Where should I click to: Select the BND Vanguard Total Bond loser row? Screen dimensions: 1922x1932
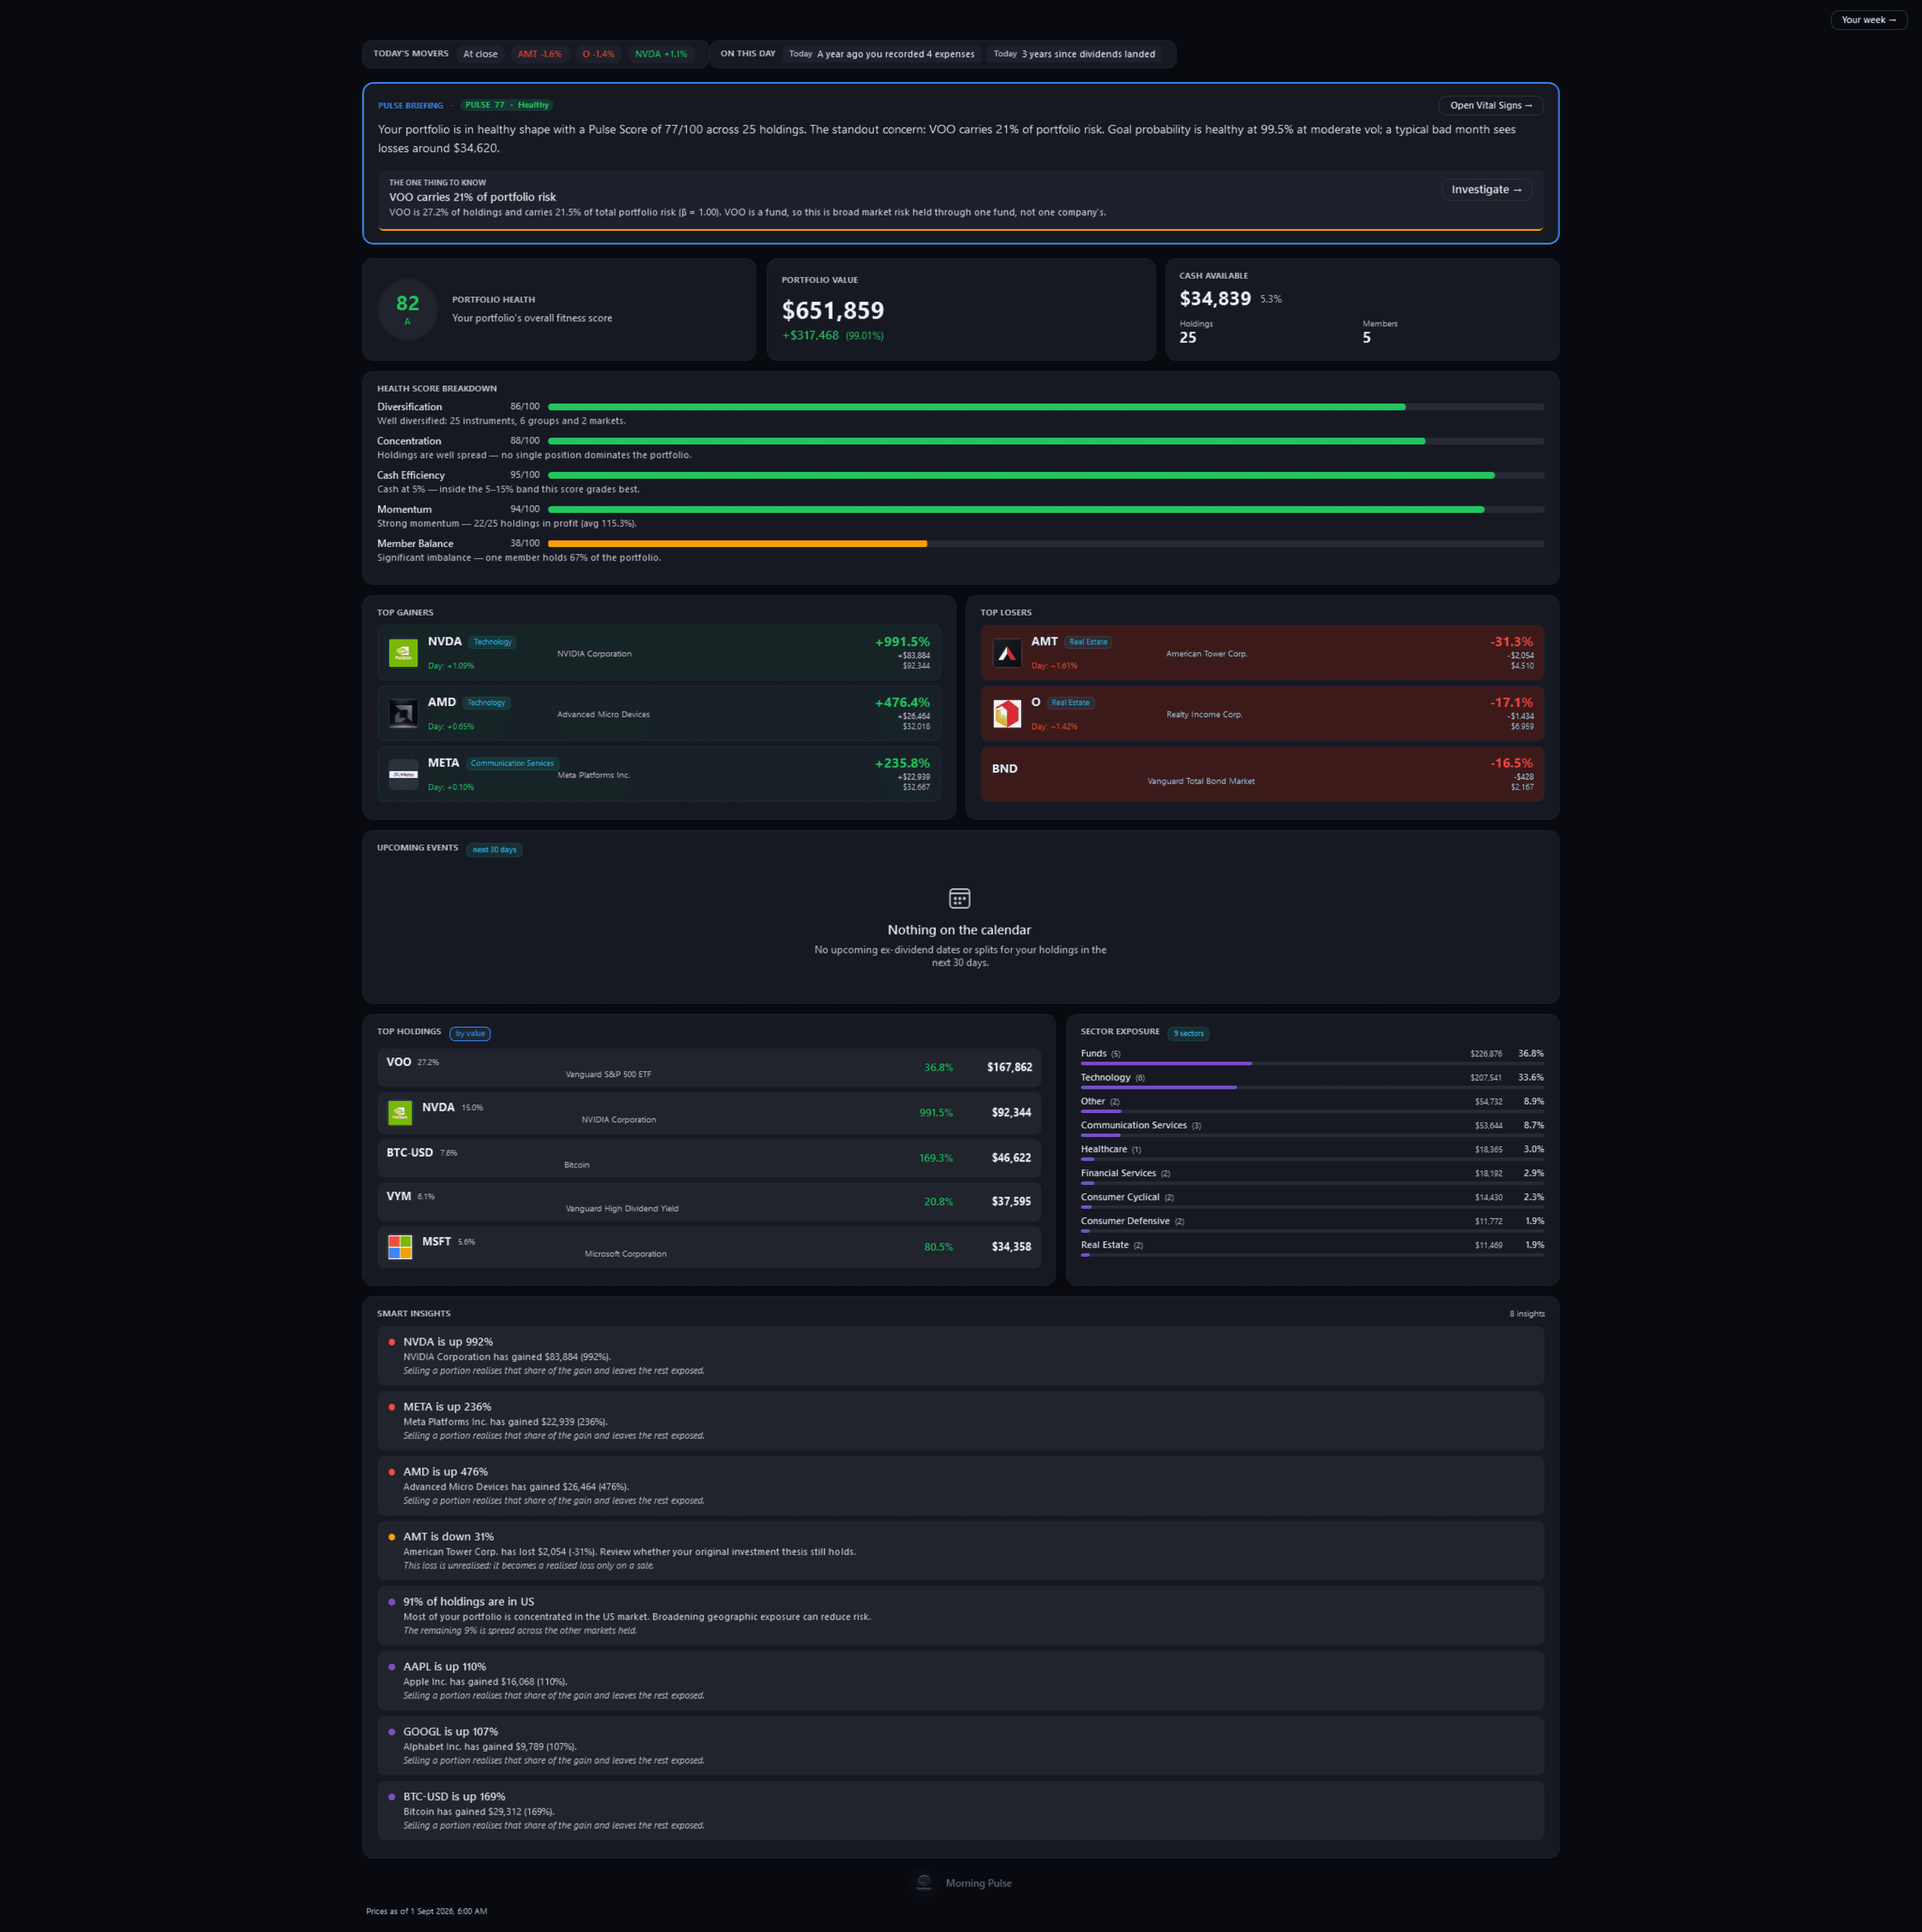pyautogui.click(x=1262, y=774)
